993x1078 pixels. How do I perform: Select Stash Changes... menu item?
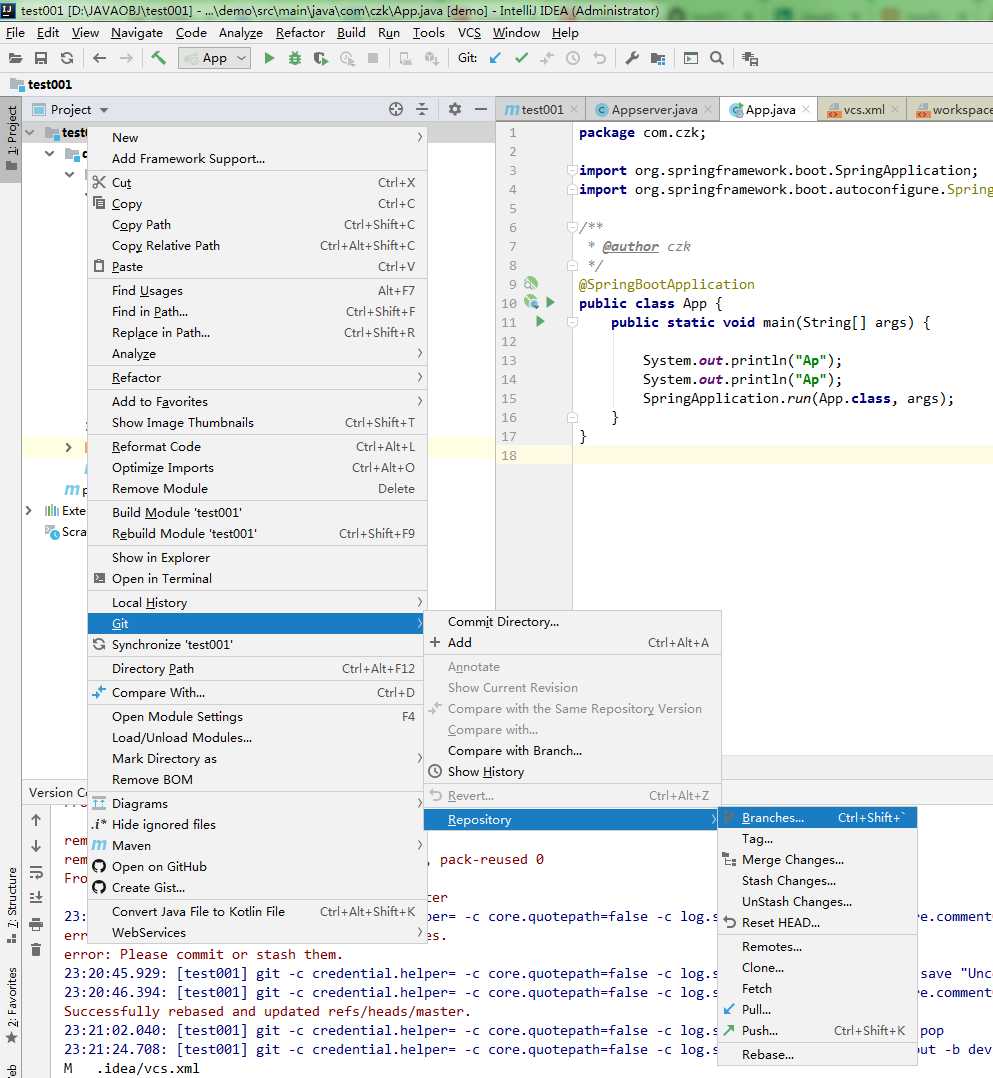[x=817, y=881]
